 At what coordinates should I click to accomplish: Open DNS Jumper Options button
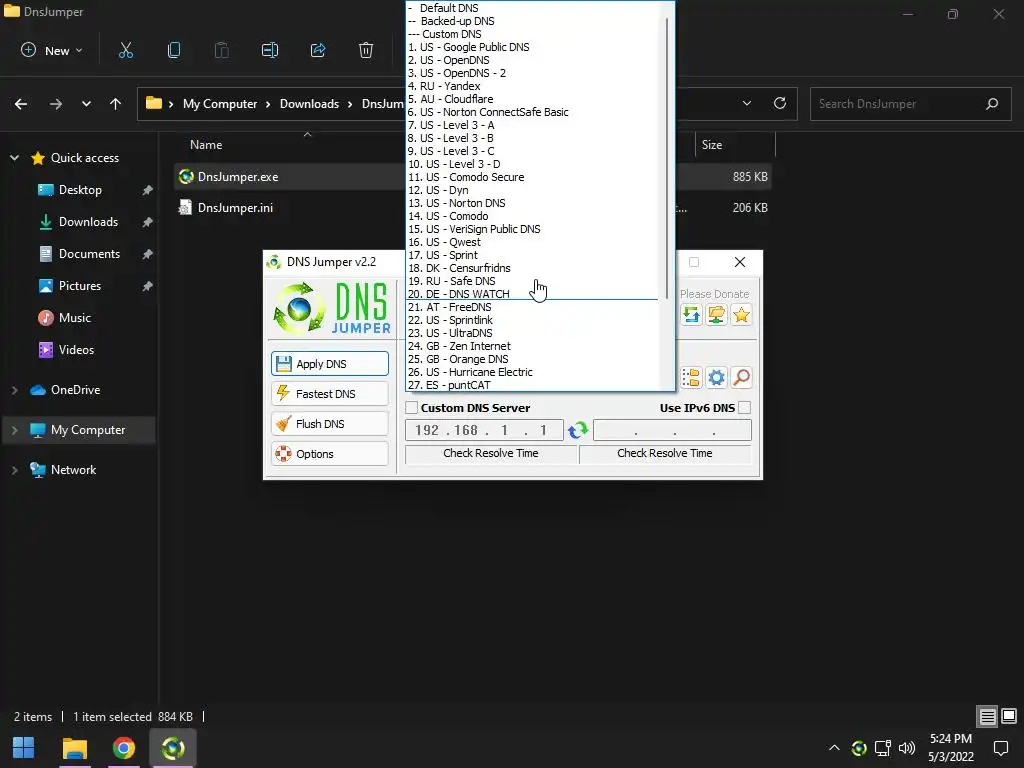pyautogui.click(x=330, y=454)
